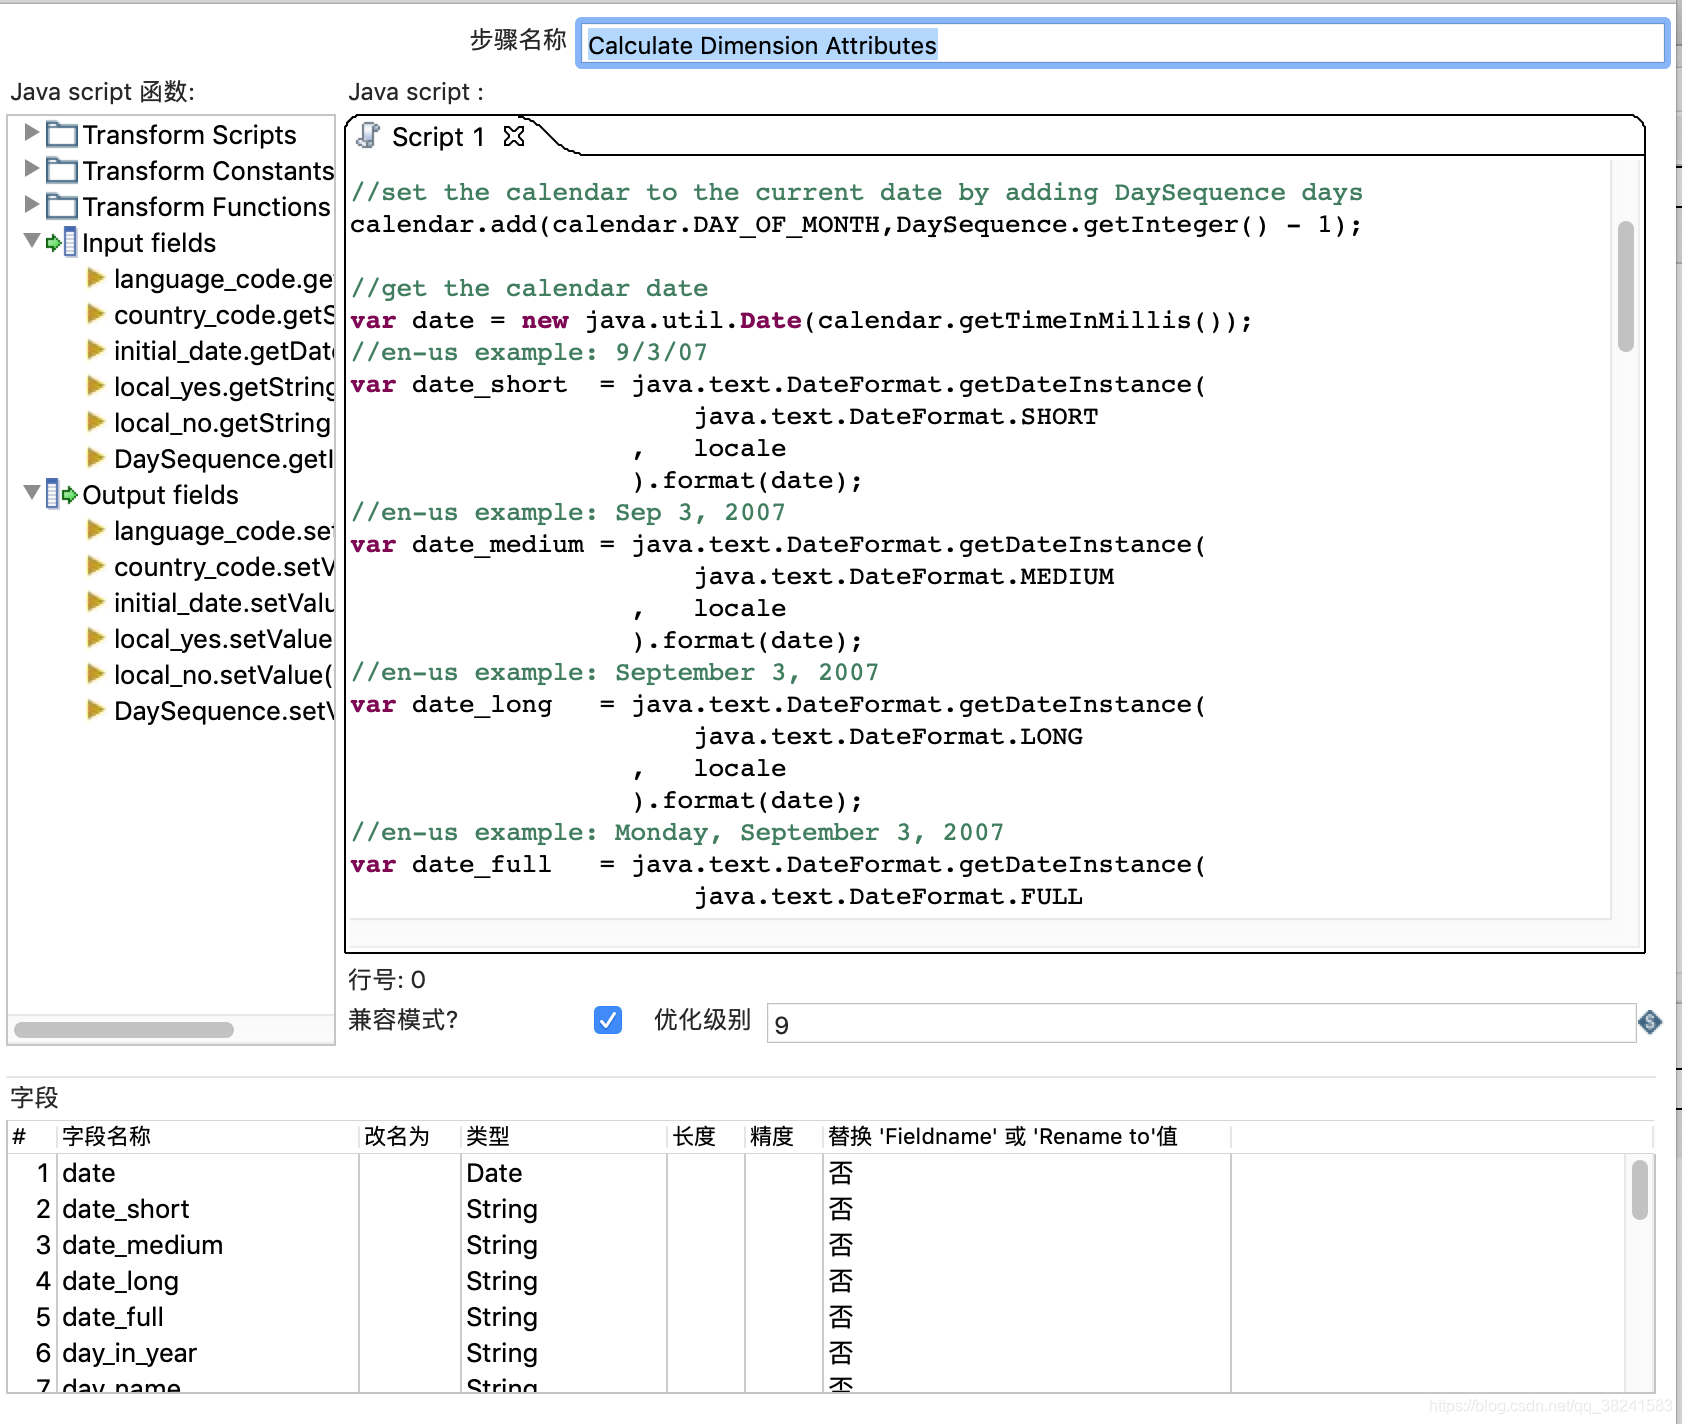Click the Transform Scripts folder icon
This screenshot has width=1682, height=1424.
coord(62,134)
